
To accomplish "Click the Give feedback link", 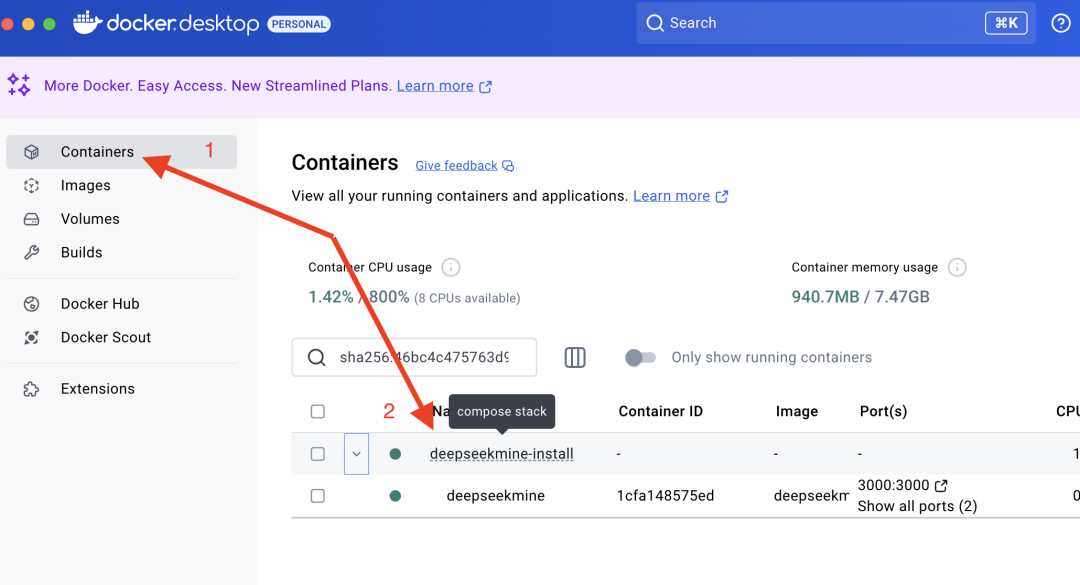I will pyautogui.click(x=456, y=165).
